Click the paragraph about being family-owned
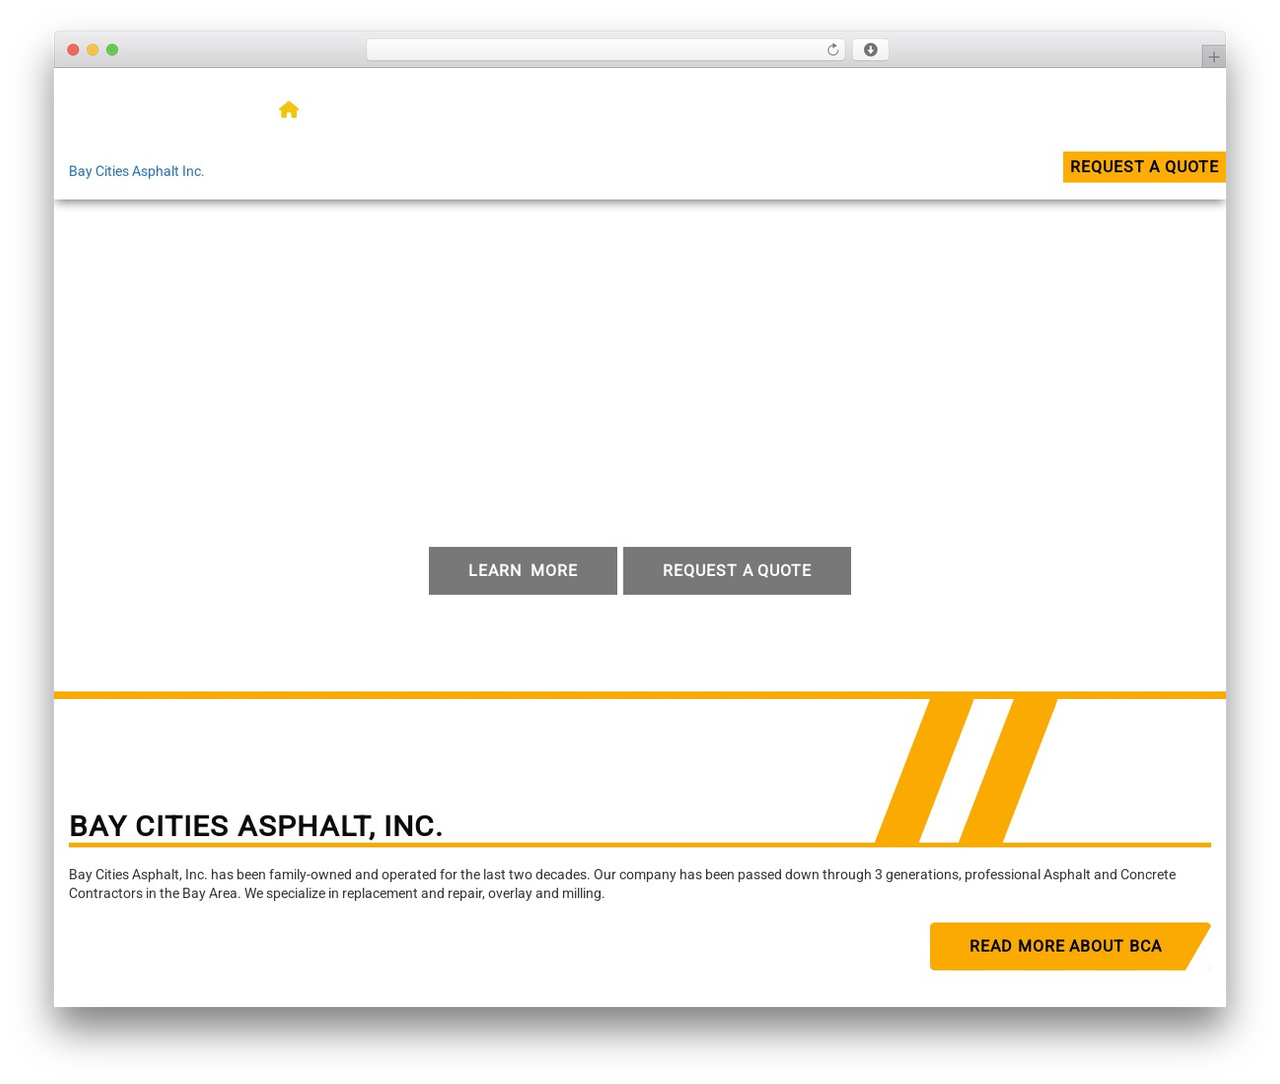Image resolution: width=1280 pixels, height=1084 pixels. (622, 884)
